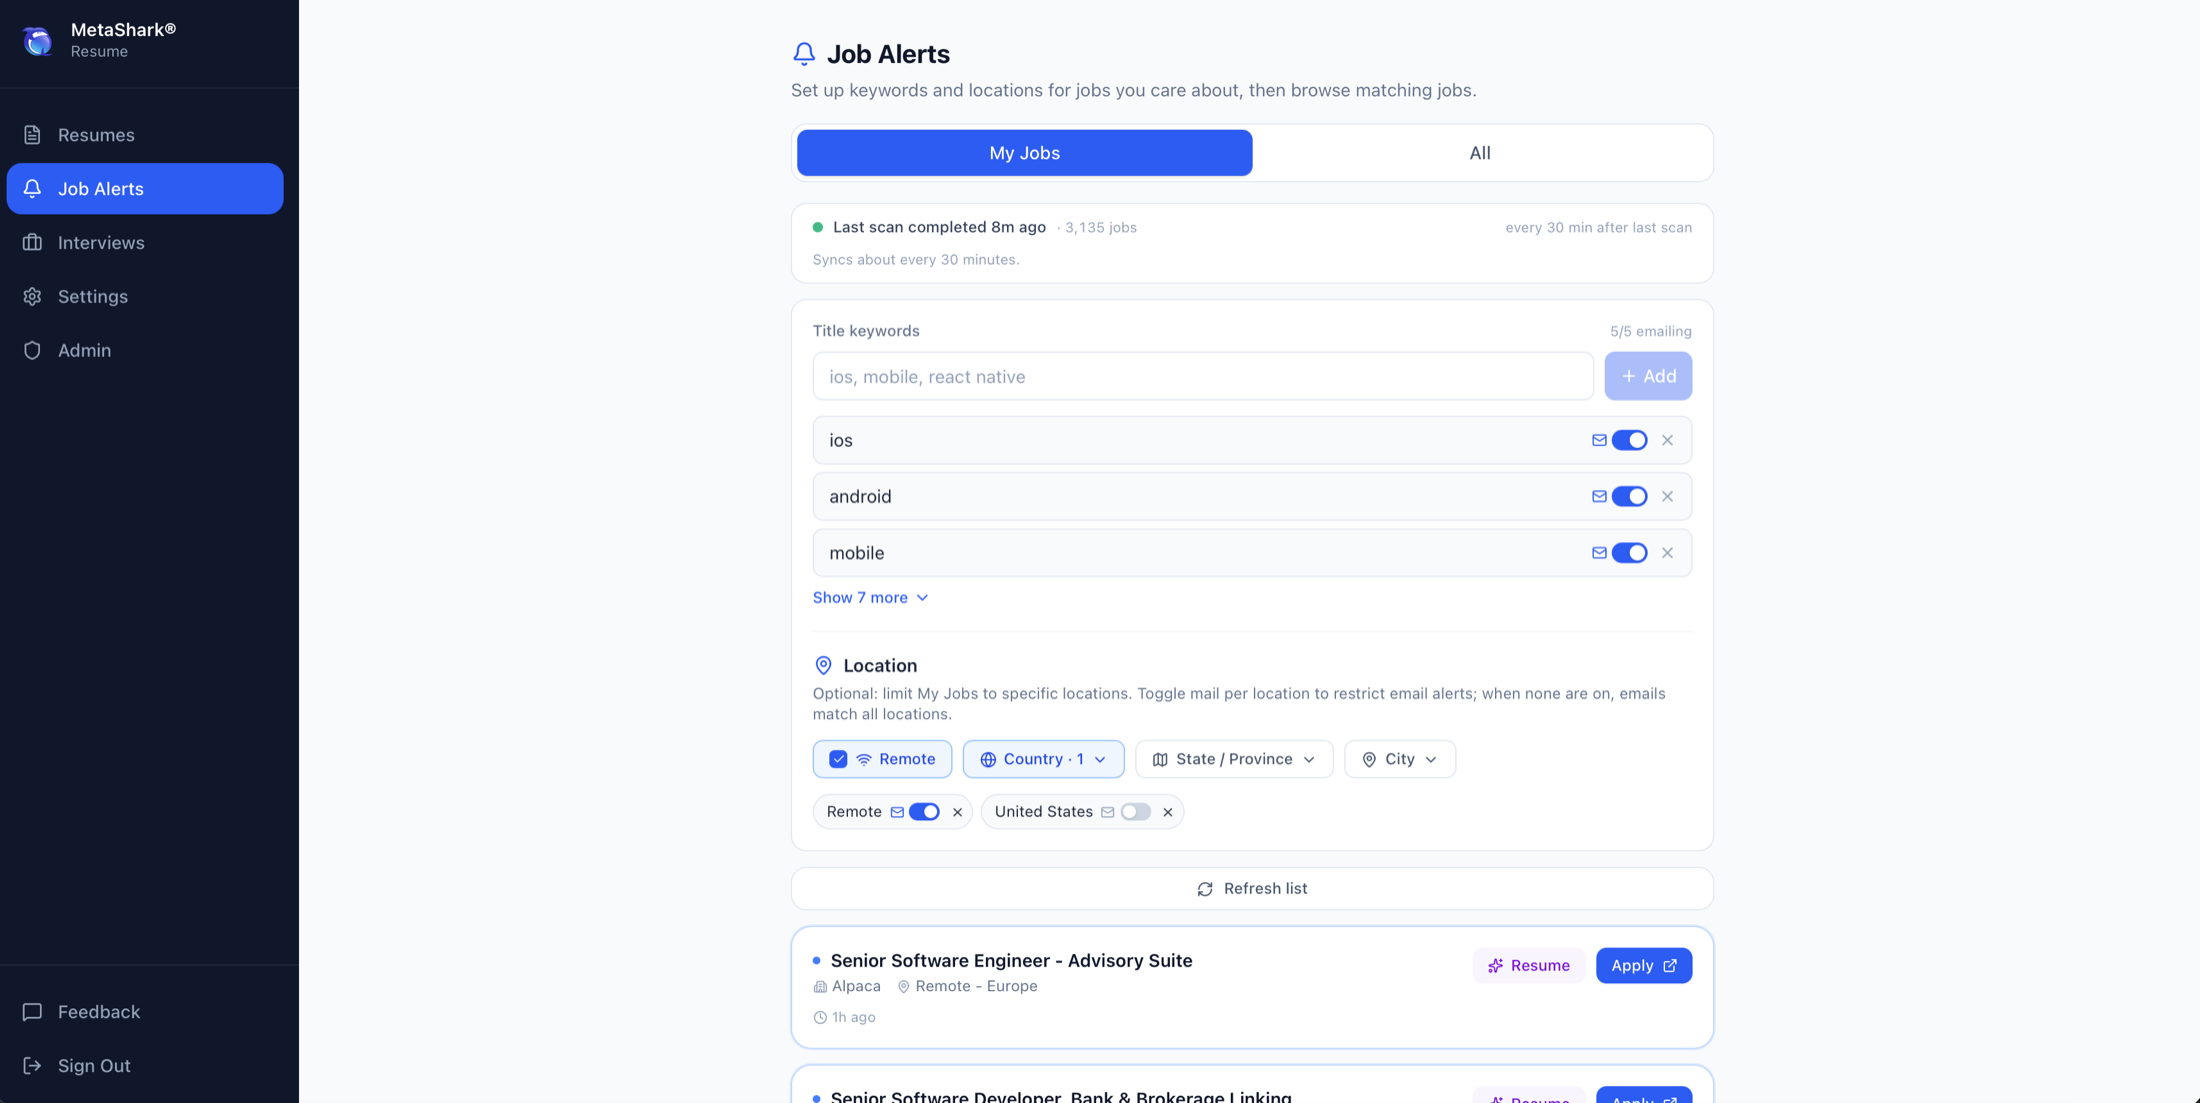
Task: Open Resumes from the sidebar
Action: (145, 135)
